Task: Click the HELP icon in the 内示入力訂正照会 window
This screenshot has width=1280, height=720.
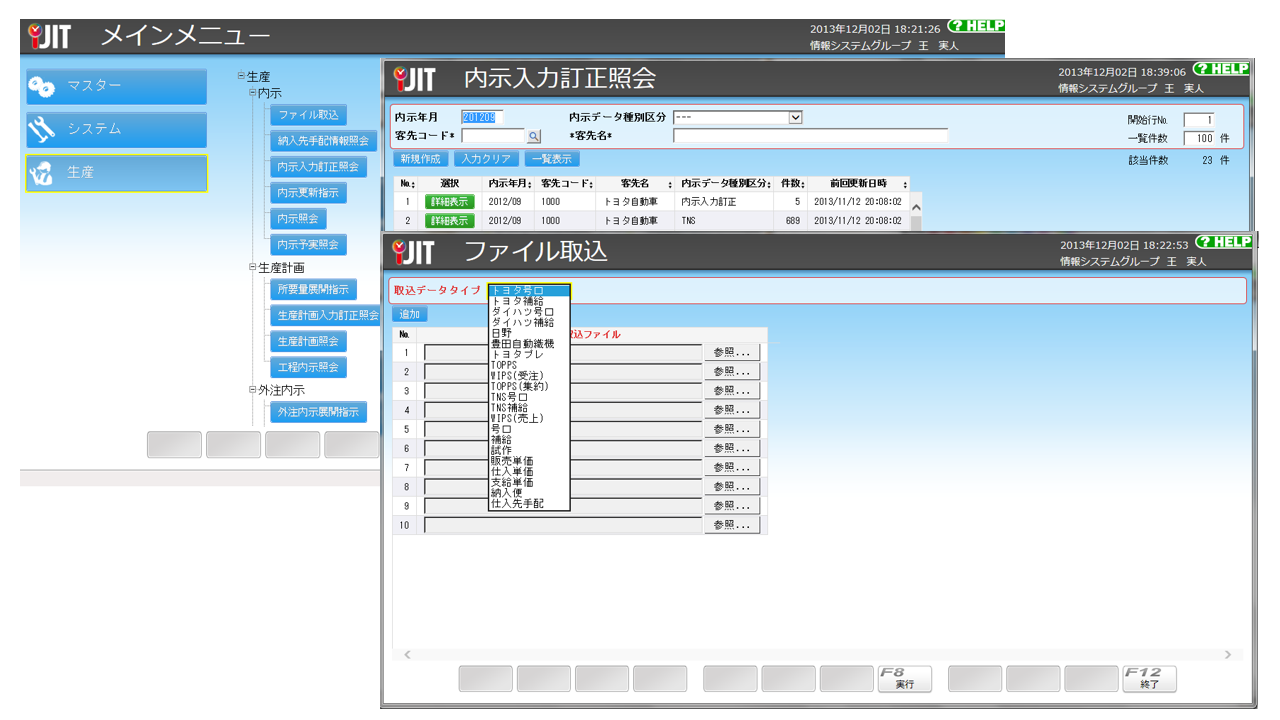Action: pos(1221,69)
